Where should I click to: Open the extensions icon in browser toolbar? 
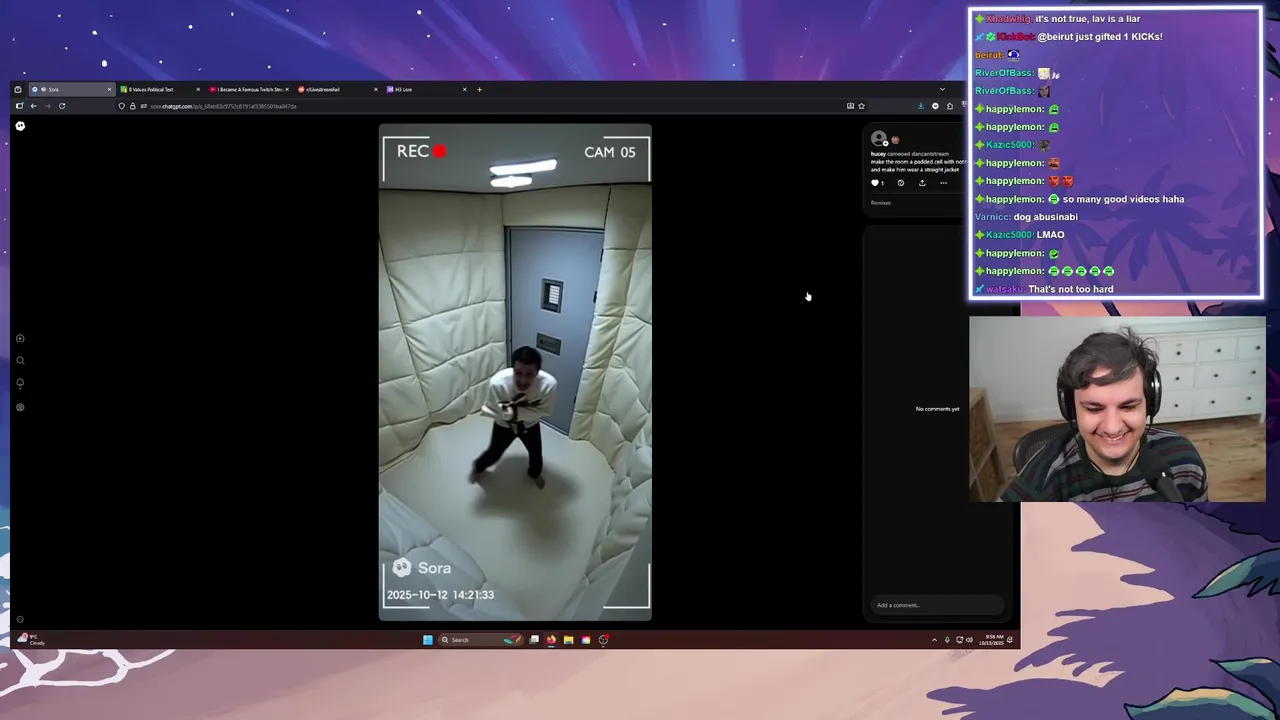click(x=950, y=105)
